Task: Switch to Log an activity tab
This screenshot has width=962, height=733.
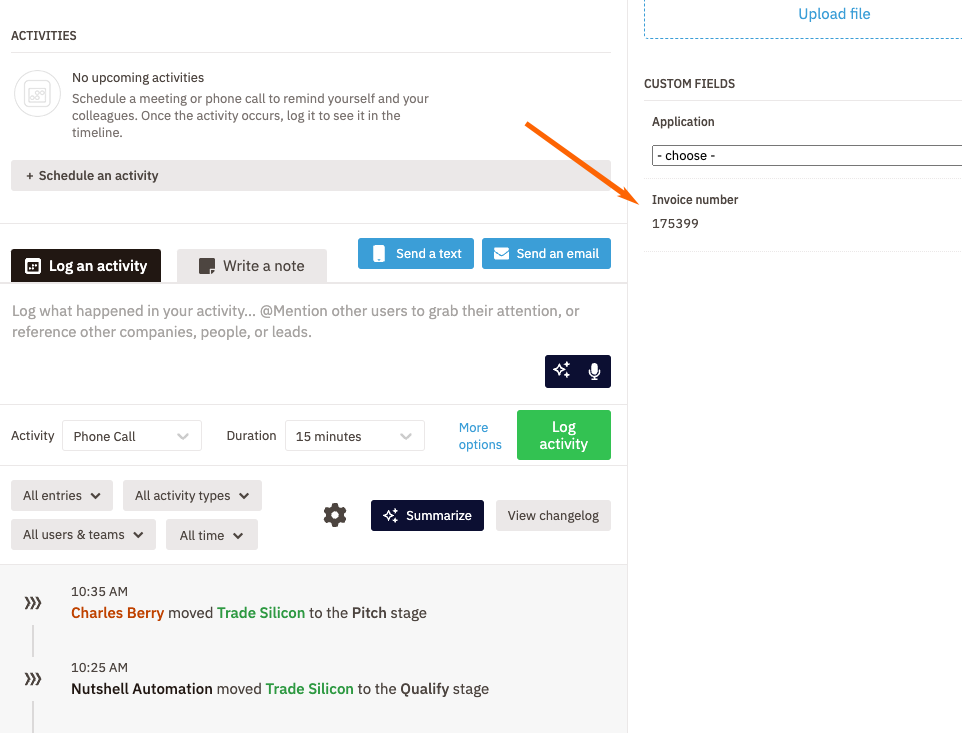Action: tap(86, 266)
